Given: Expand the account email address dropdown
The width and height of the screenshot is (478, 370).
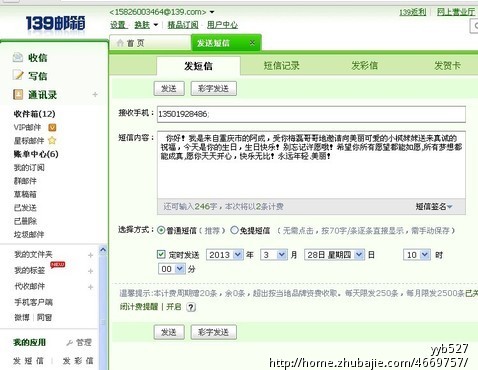Looking at the screenshot, I should click(x=212, y=12).
